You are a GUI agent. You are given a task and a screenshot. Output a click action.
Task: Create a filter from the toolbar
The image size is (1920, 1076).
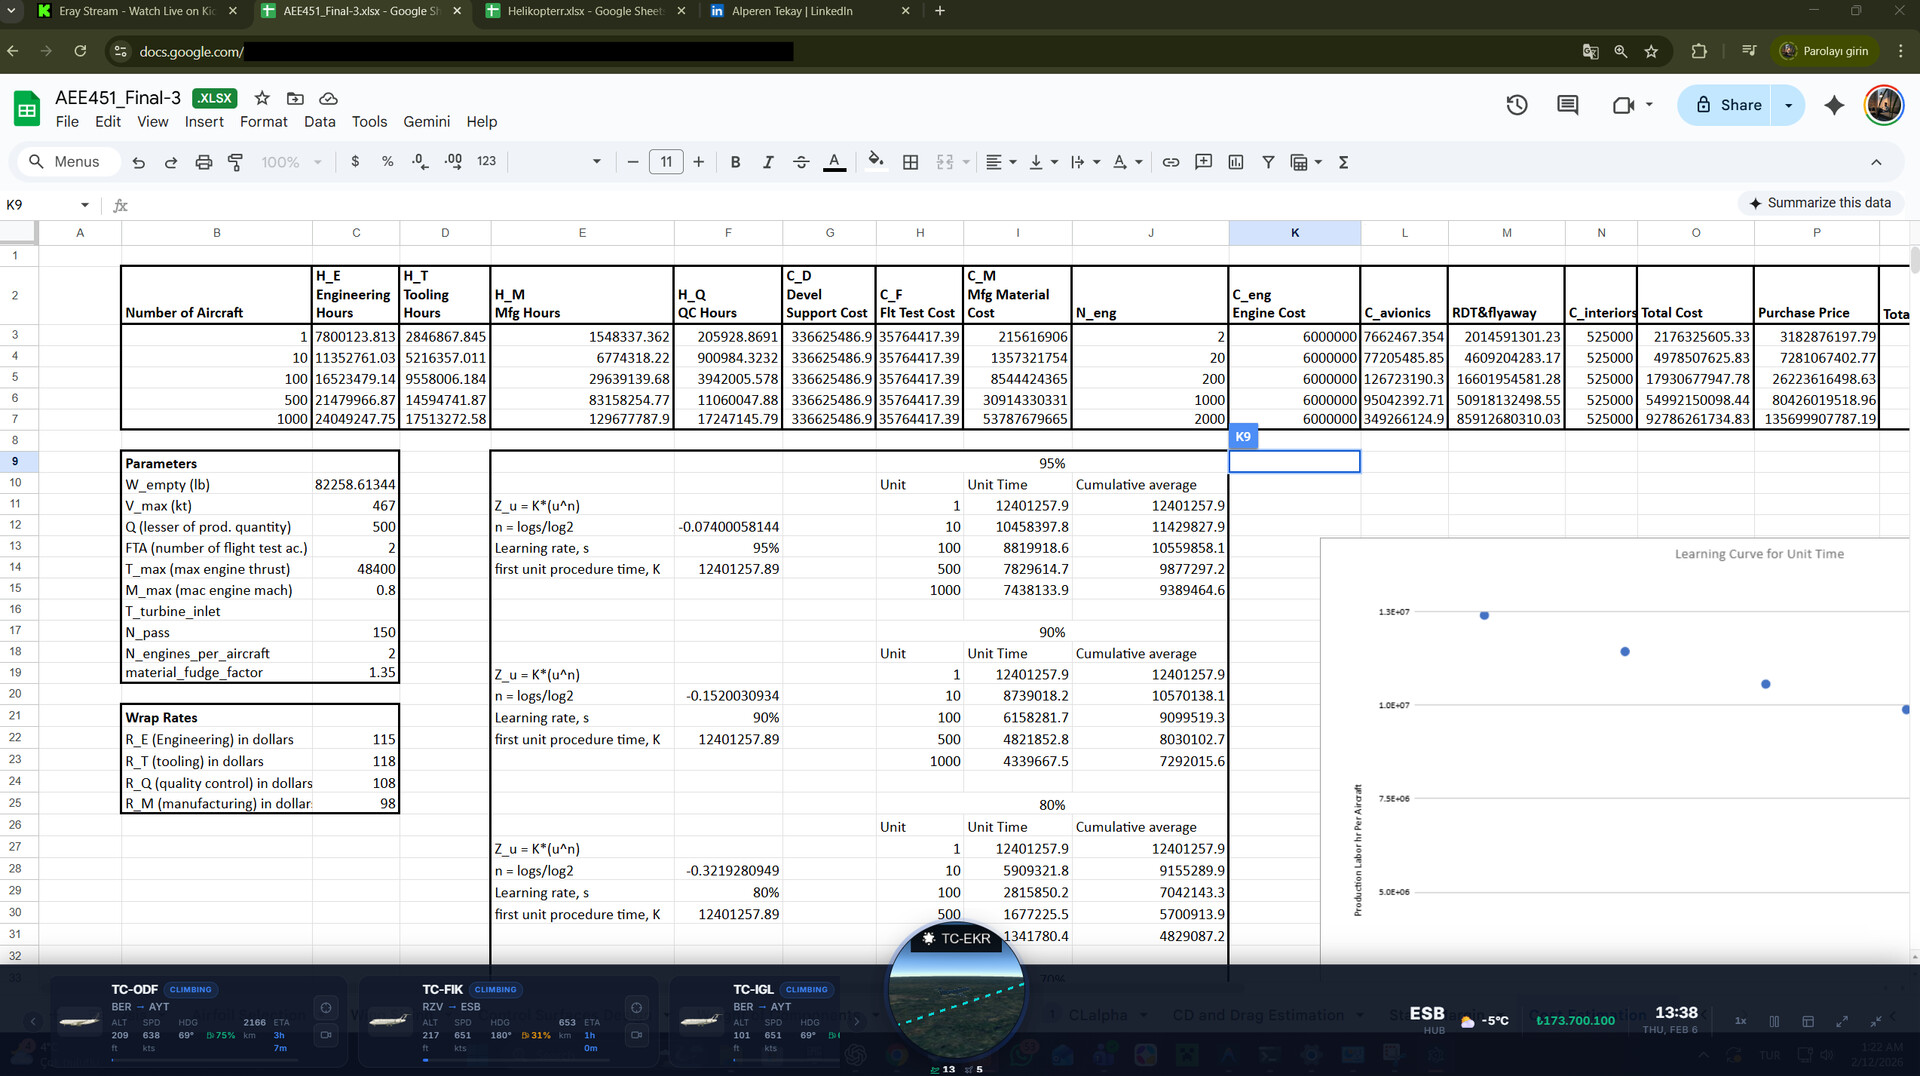click(1268, 161)
